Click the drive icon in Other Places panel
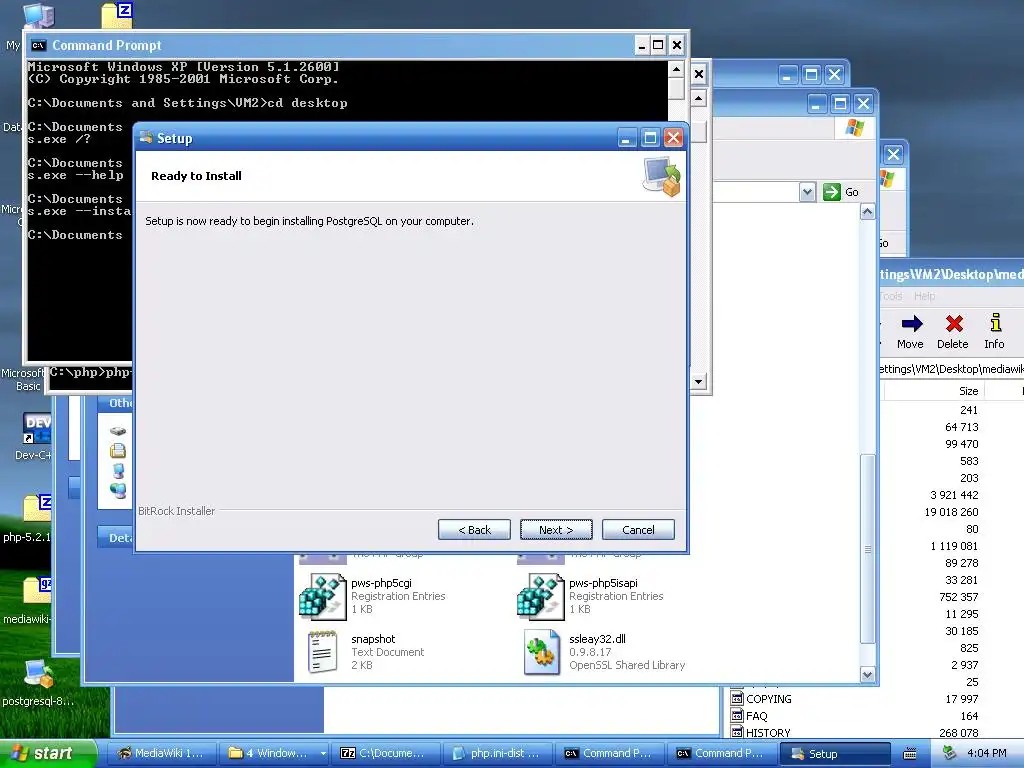 [x=118, y=431]
